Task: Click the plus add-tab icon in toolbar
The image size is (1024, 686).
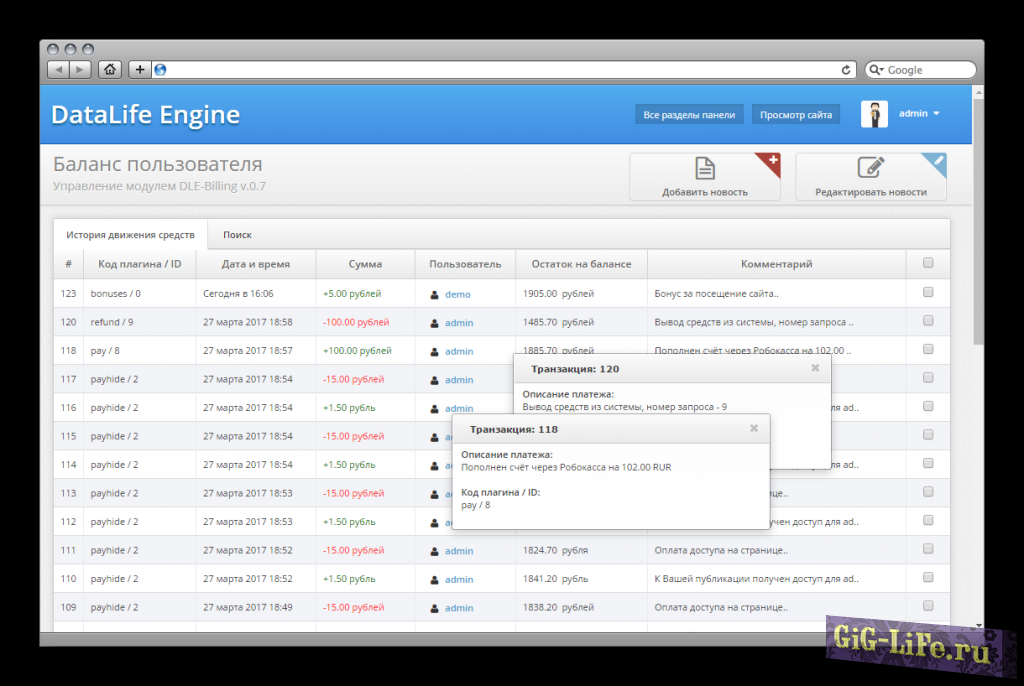Action: click(x=140, y=70)
